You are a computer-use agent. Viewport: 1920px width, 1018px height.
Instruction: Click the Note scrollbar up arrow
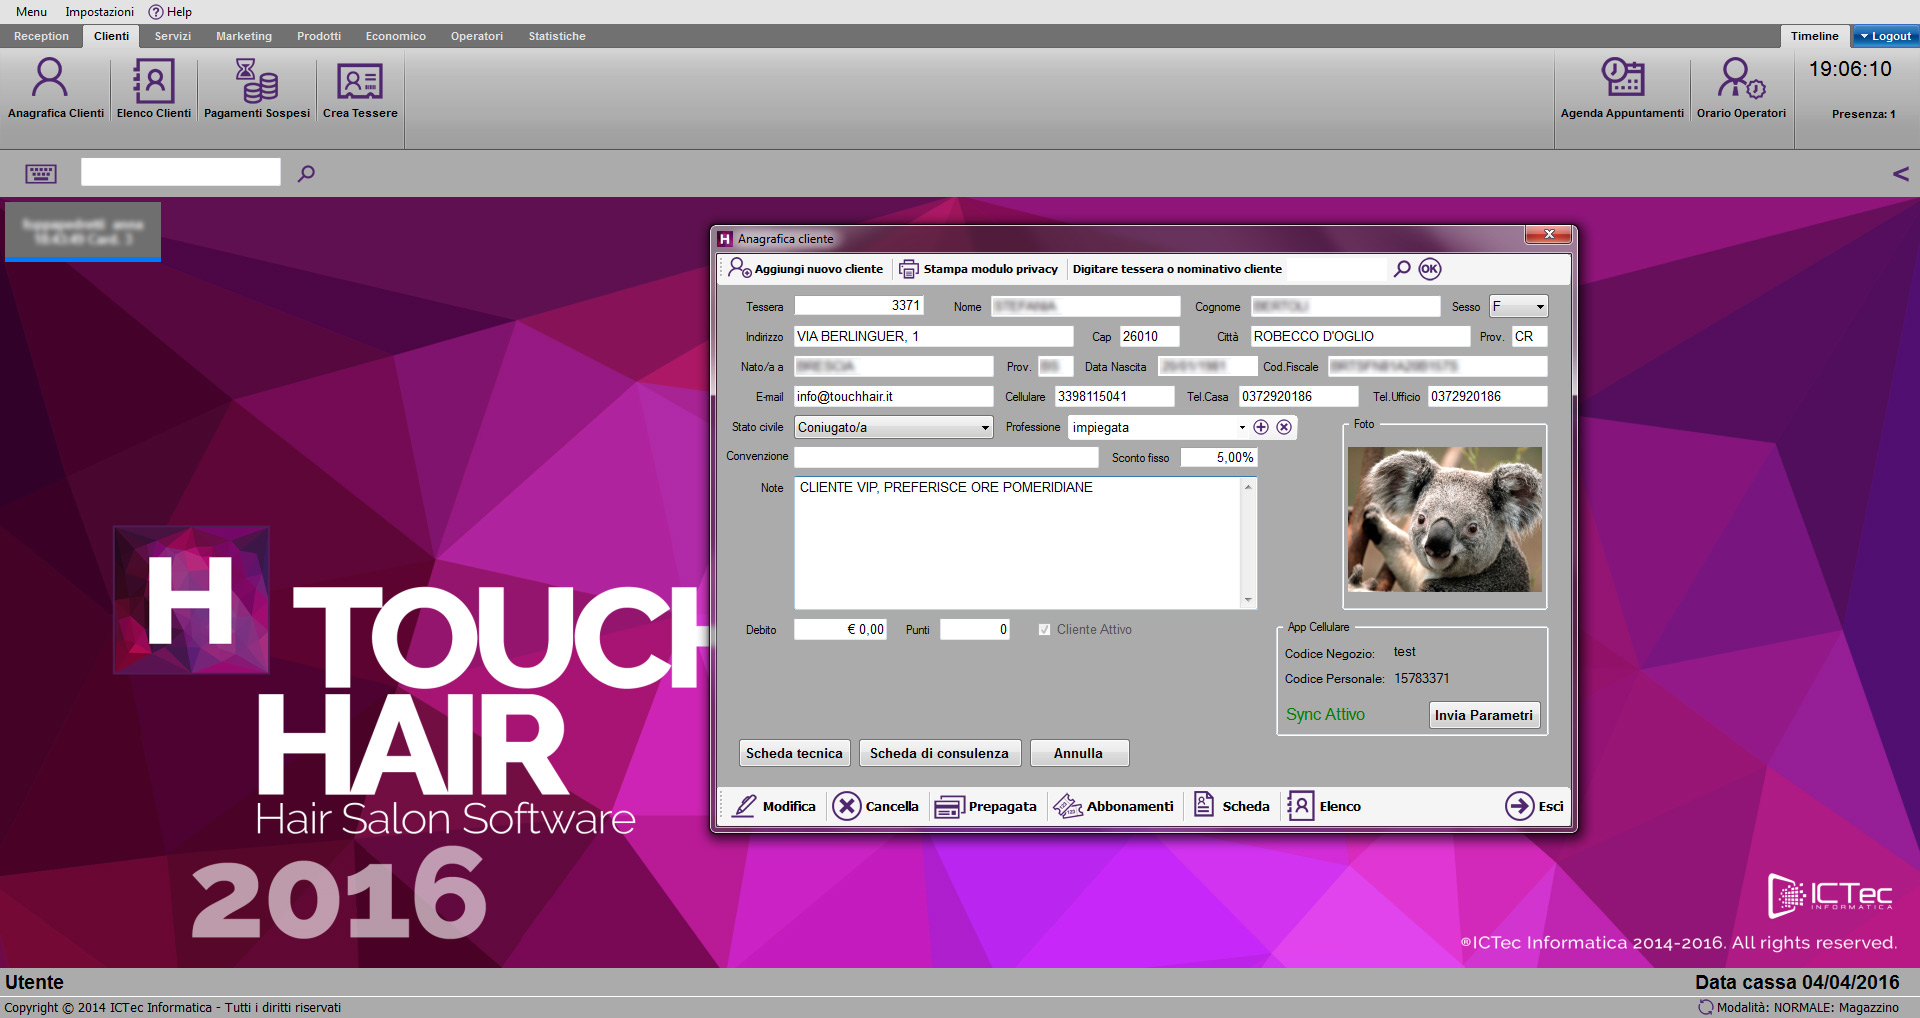[1248, 487]
